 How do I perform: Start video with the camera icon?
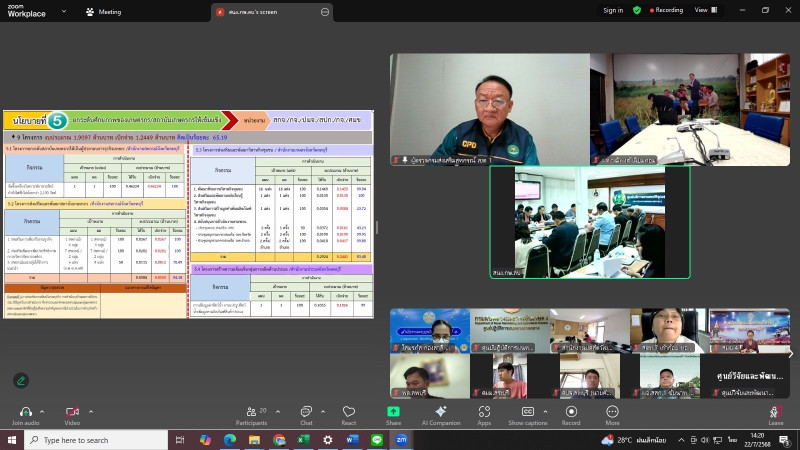coord(72,411)
